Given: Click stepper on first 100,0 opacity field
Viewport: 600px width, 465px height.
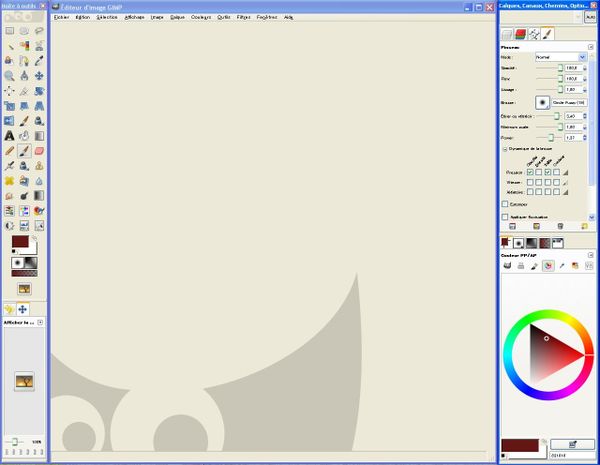Looking at the screenshot, I should tap(584, 68).
